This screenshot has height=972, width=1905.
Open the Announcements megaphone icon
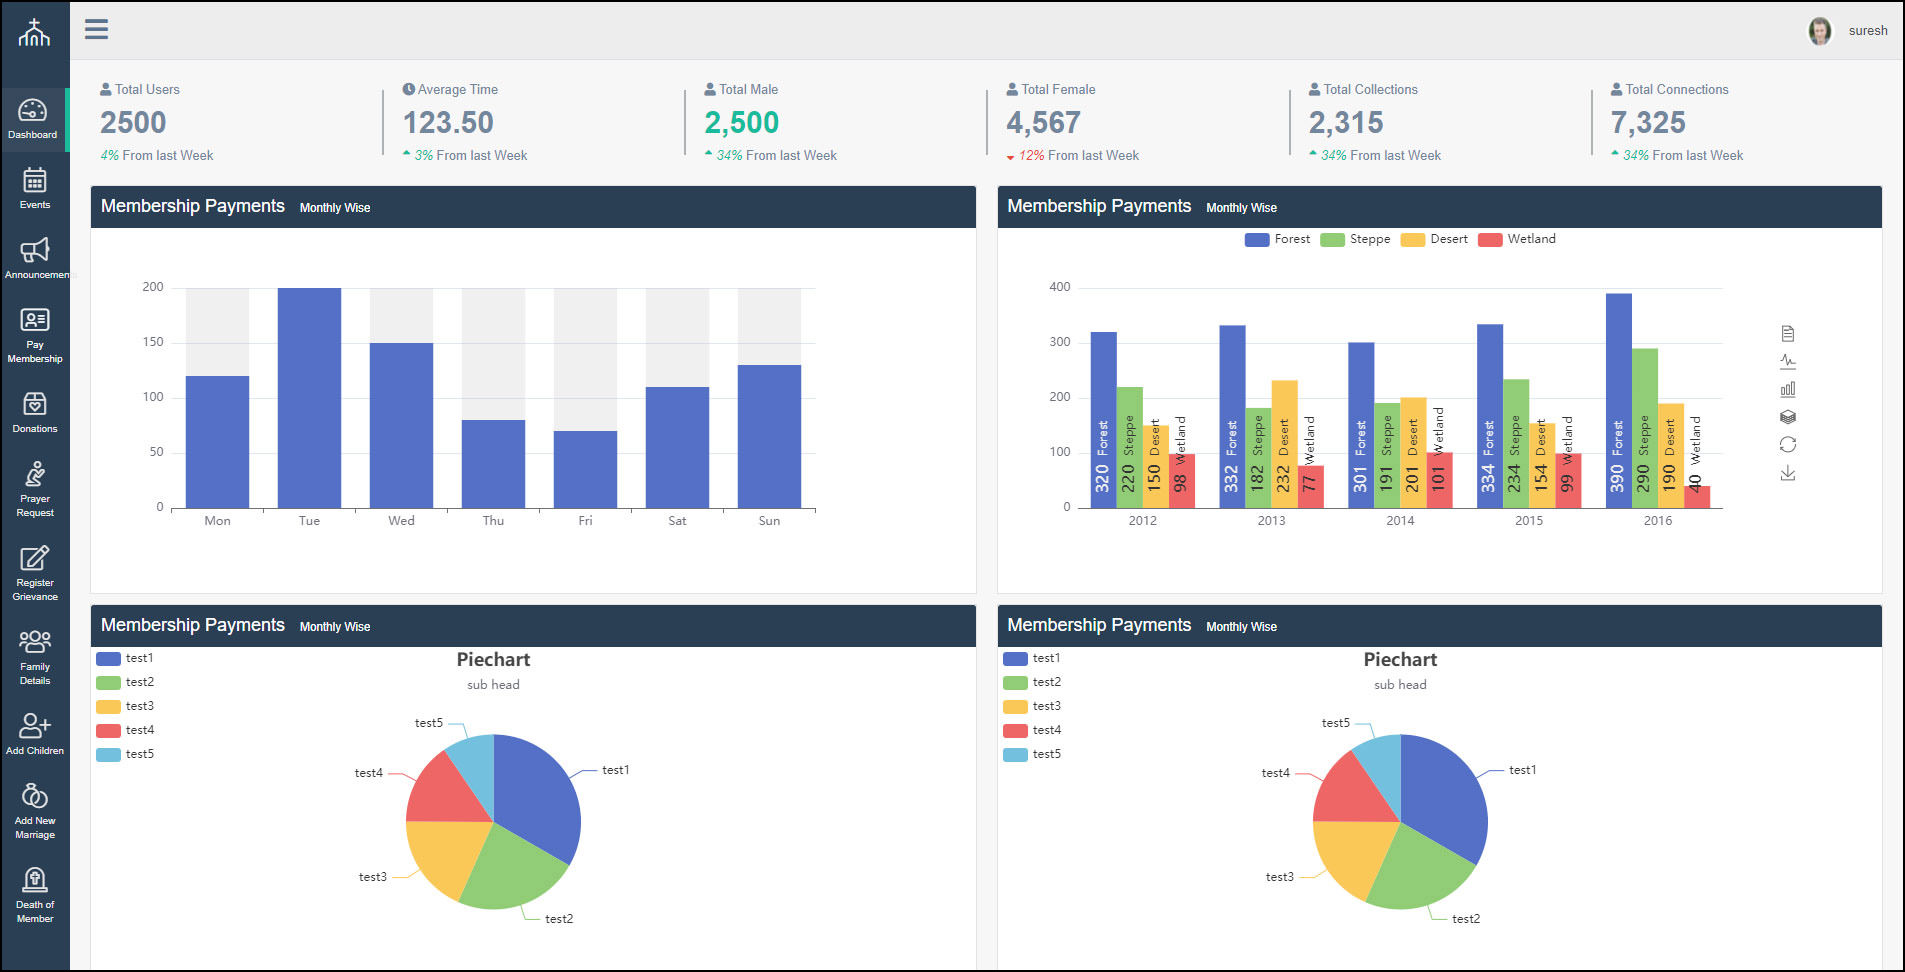[x=35, y=250]
